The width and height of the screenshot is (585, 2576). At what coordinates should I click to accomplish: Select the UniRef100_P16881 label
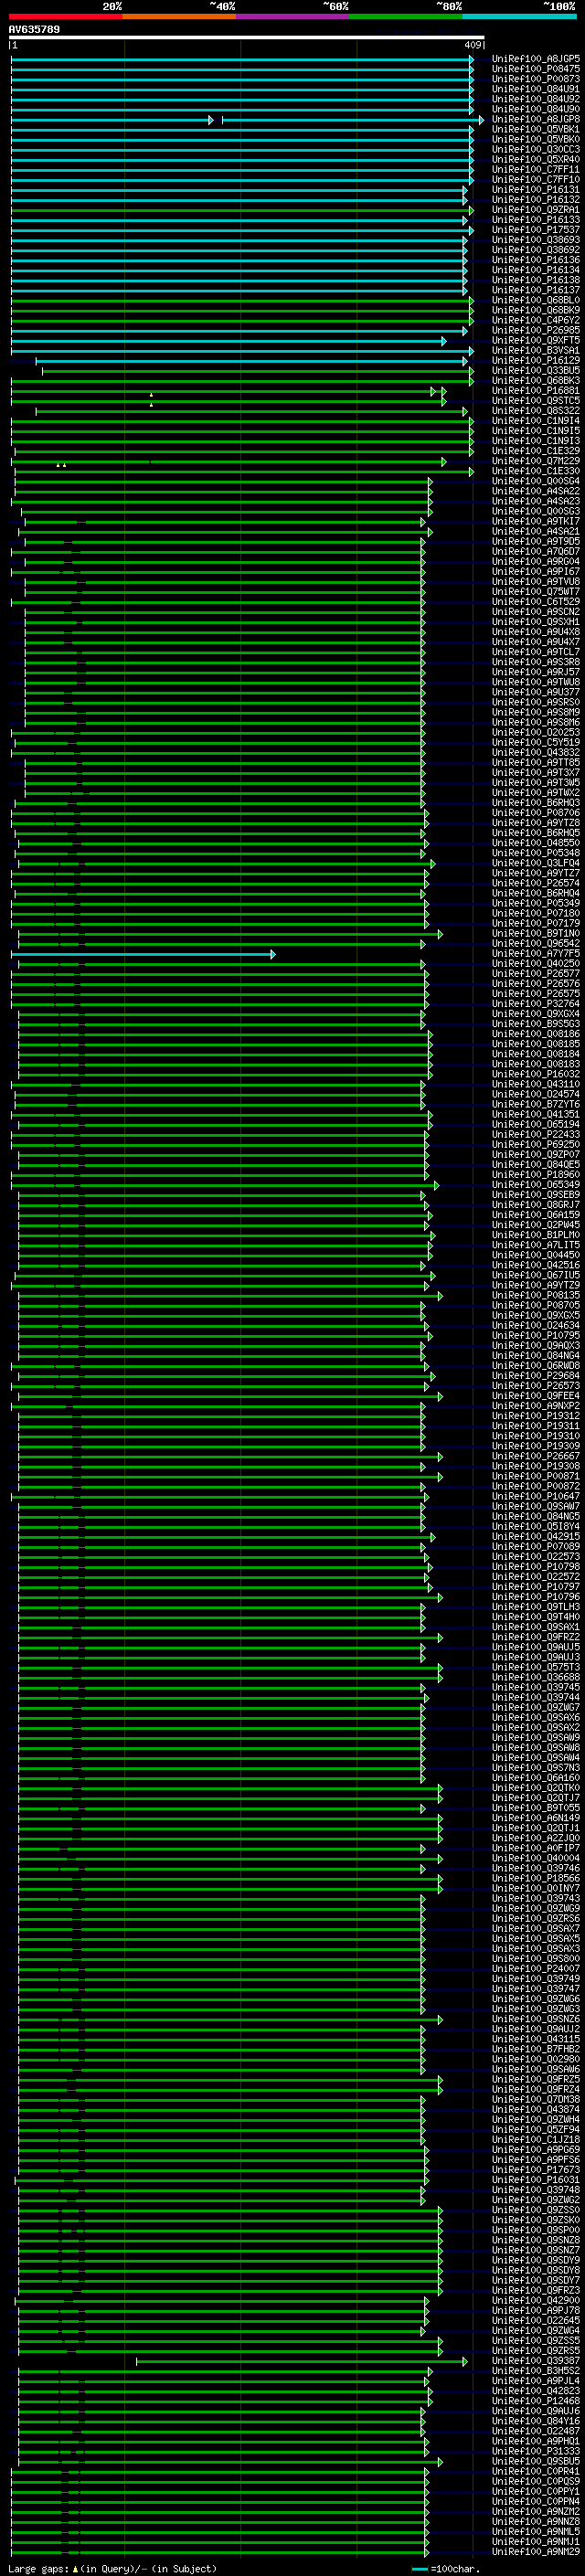pos(536,390)
